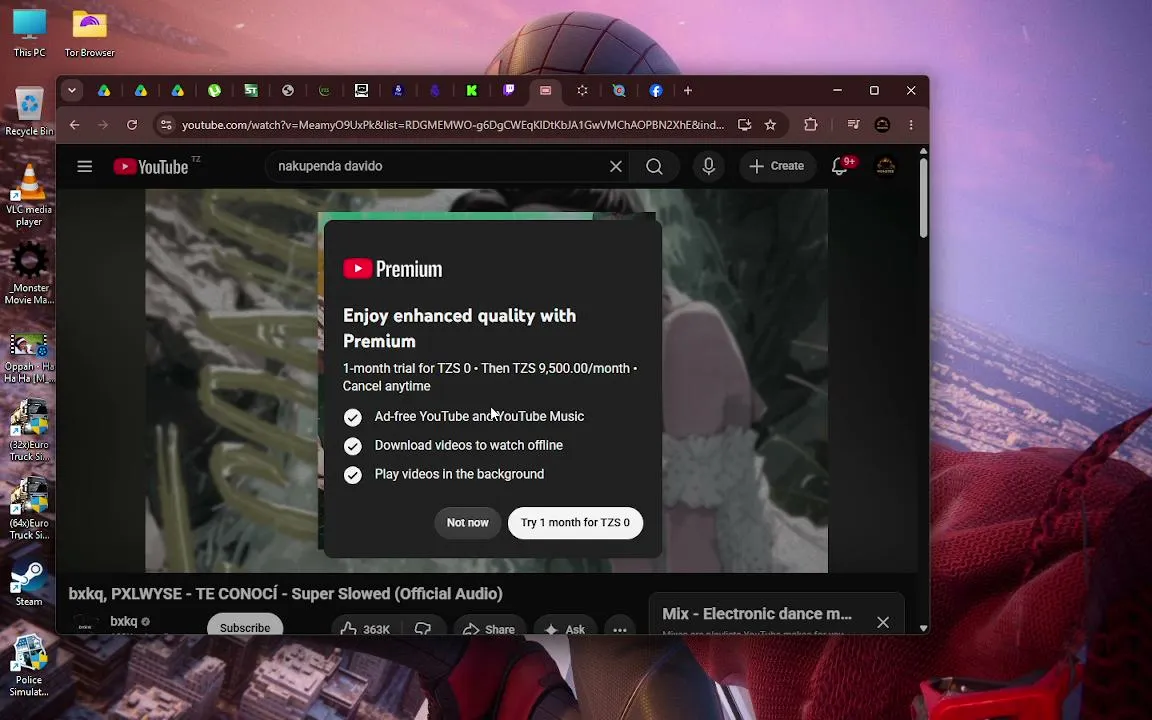Start voice search with the microphone icon

pos(708,166)
